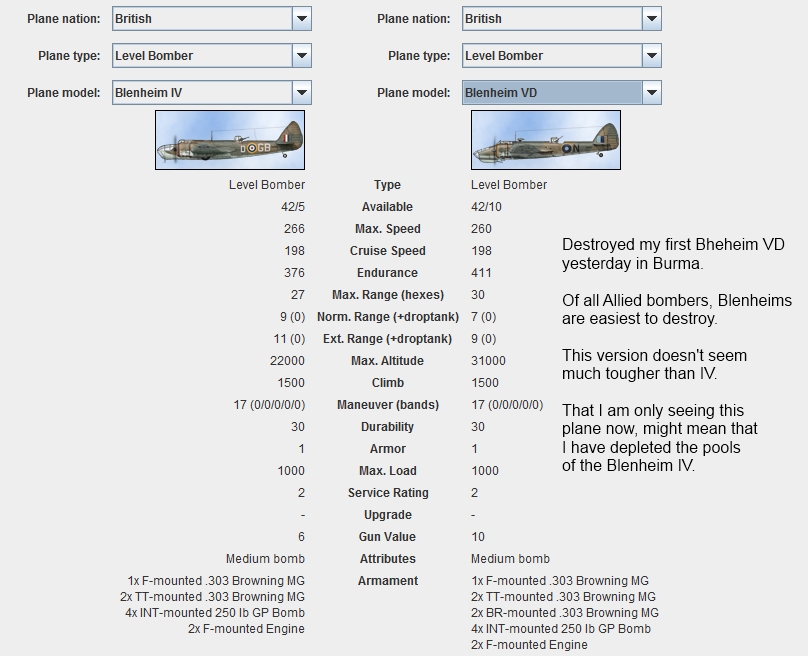Open right Plane type dropdown arrow
The image size is (808, 656).
[x=651, y=56]
